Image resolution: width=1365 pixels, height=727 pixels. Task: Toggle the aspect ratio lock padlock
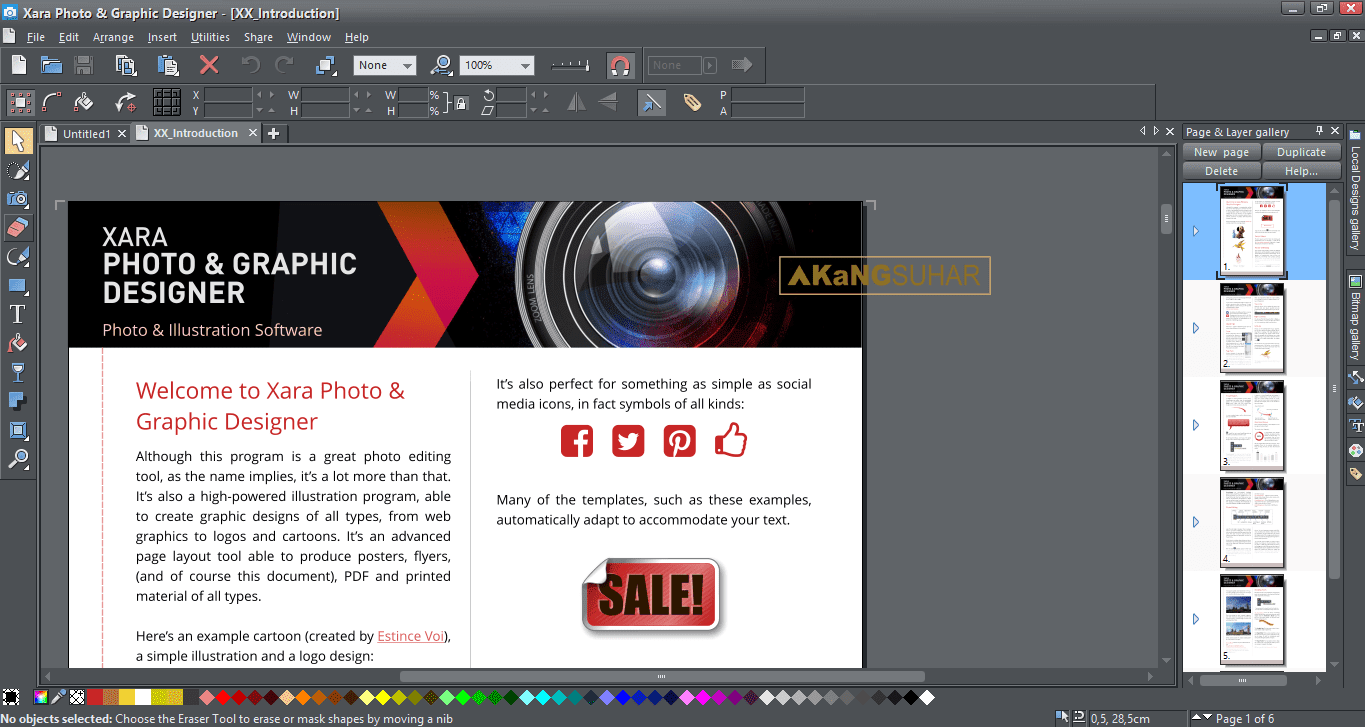click(x=460, y=103)
